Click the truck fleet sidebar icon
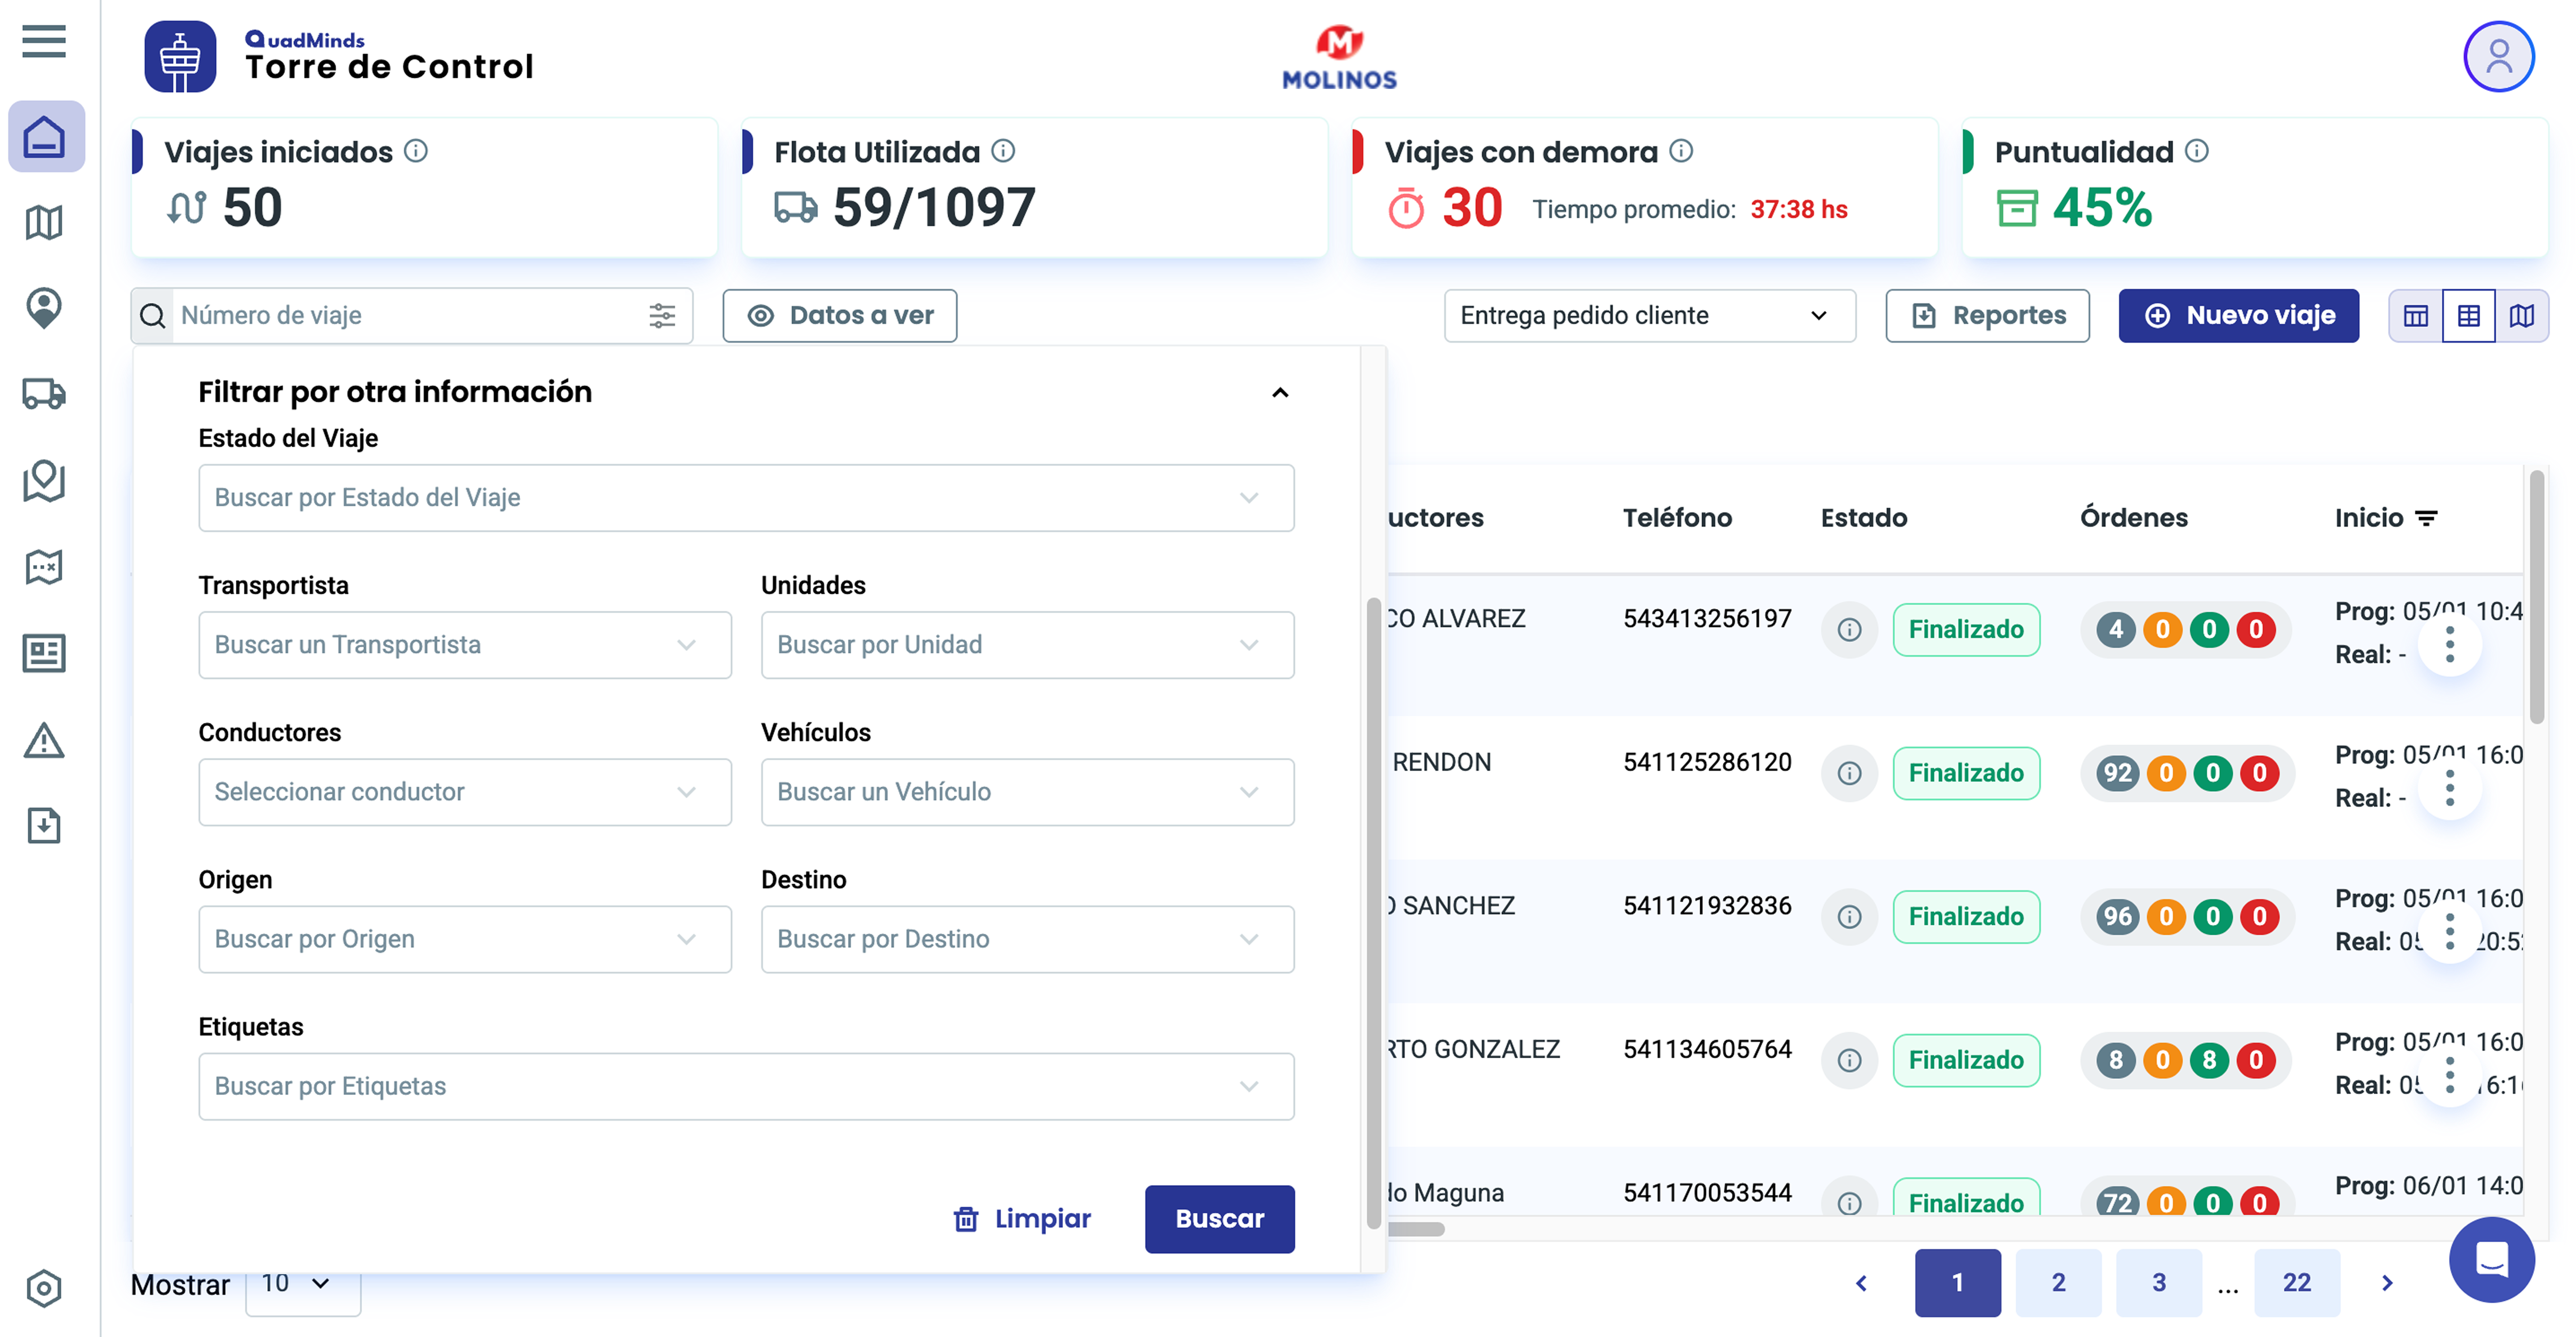This screenshot has height=1337, width=2576. [x=43, y=394]
